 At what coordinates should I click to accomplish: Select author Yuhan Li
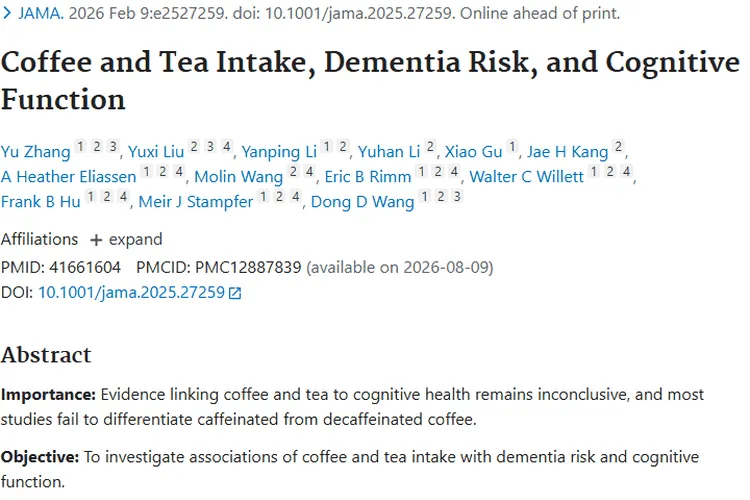pyautogui.click(x=390, y=152)
